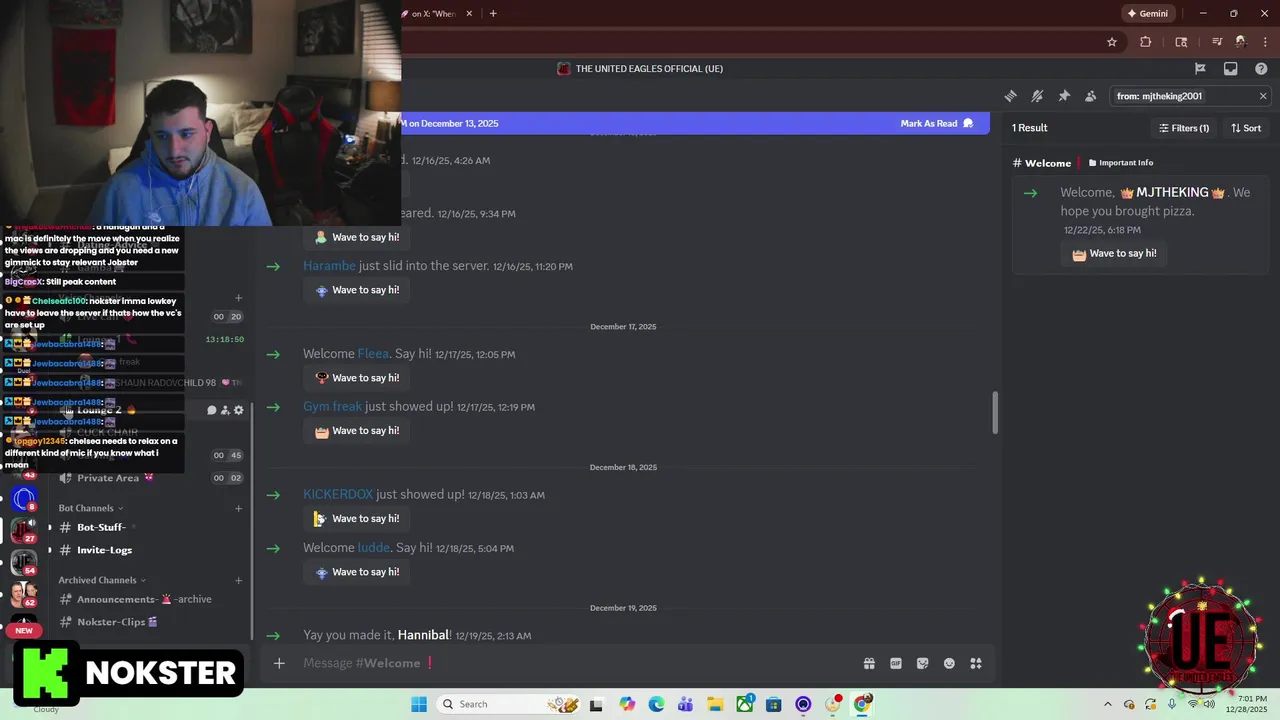Join the Private Area voice channel
The width and height of the screenshot is (1280, 720).
point(150,478)
